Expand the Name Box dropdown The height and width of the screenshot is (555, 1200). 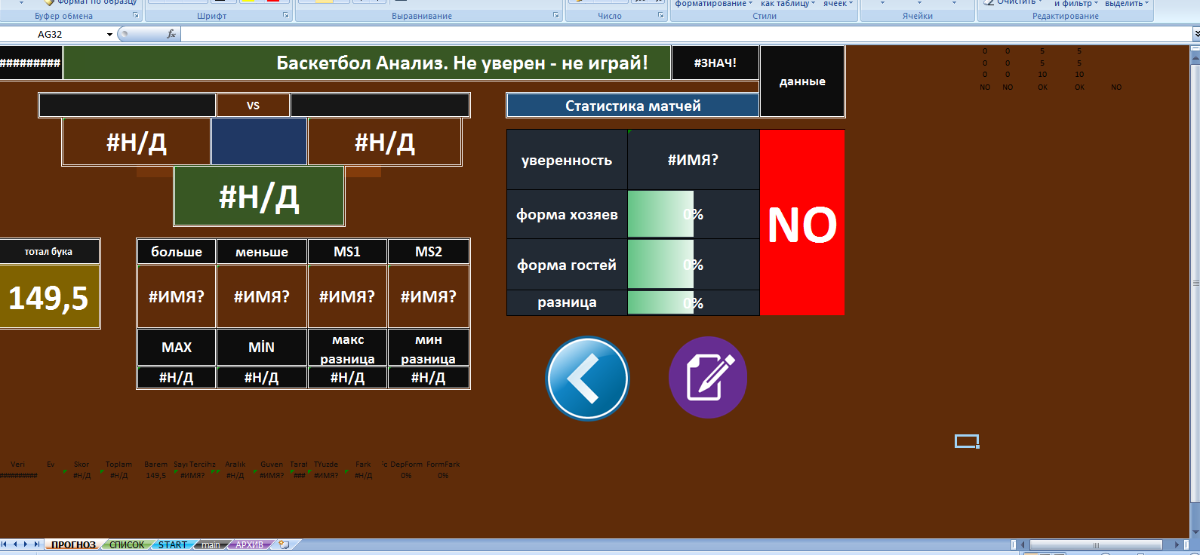click(x=110, y=34)
